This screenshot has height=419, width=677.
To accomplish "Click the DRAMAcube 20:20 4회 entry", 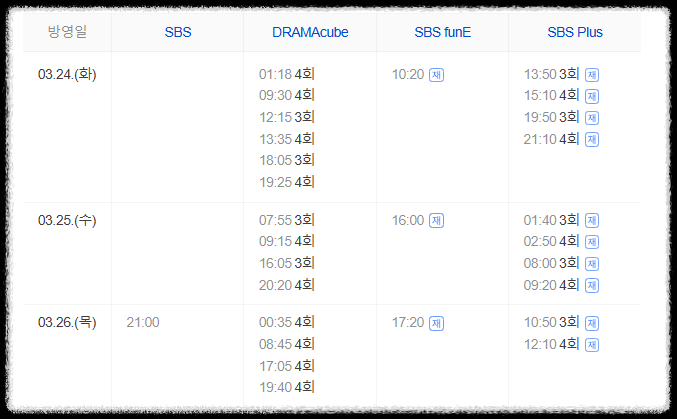I will 287,285.
